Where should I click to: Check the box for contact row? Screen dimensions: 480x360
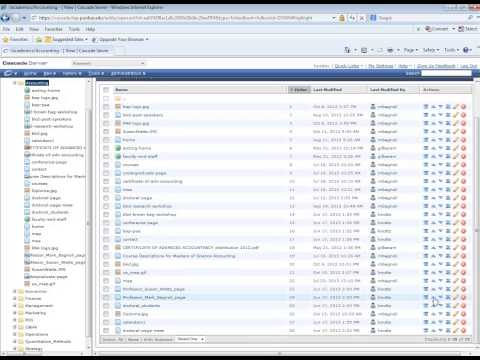coord(106,239)
